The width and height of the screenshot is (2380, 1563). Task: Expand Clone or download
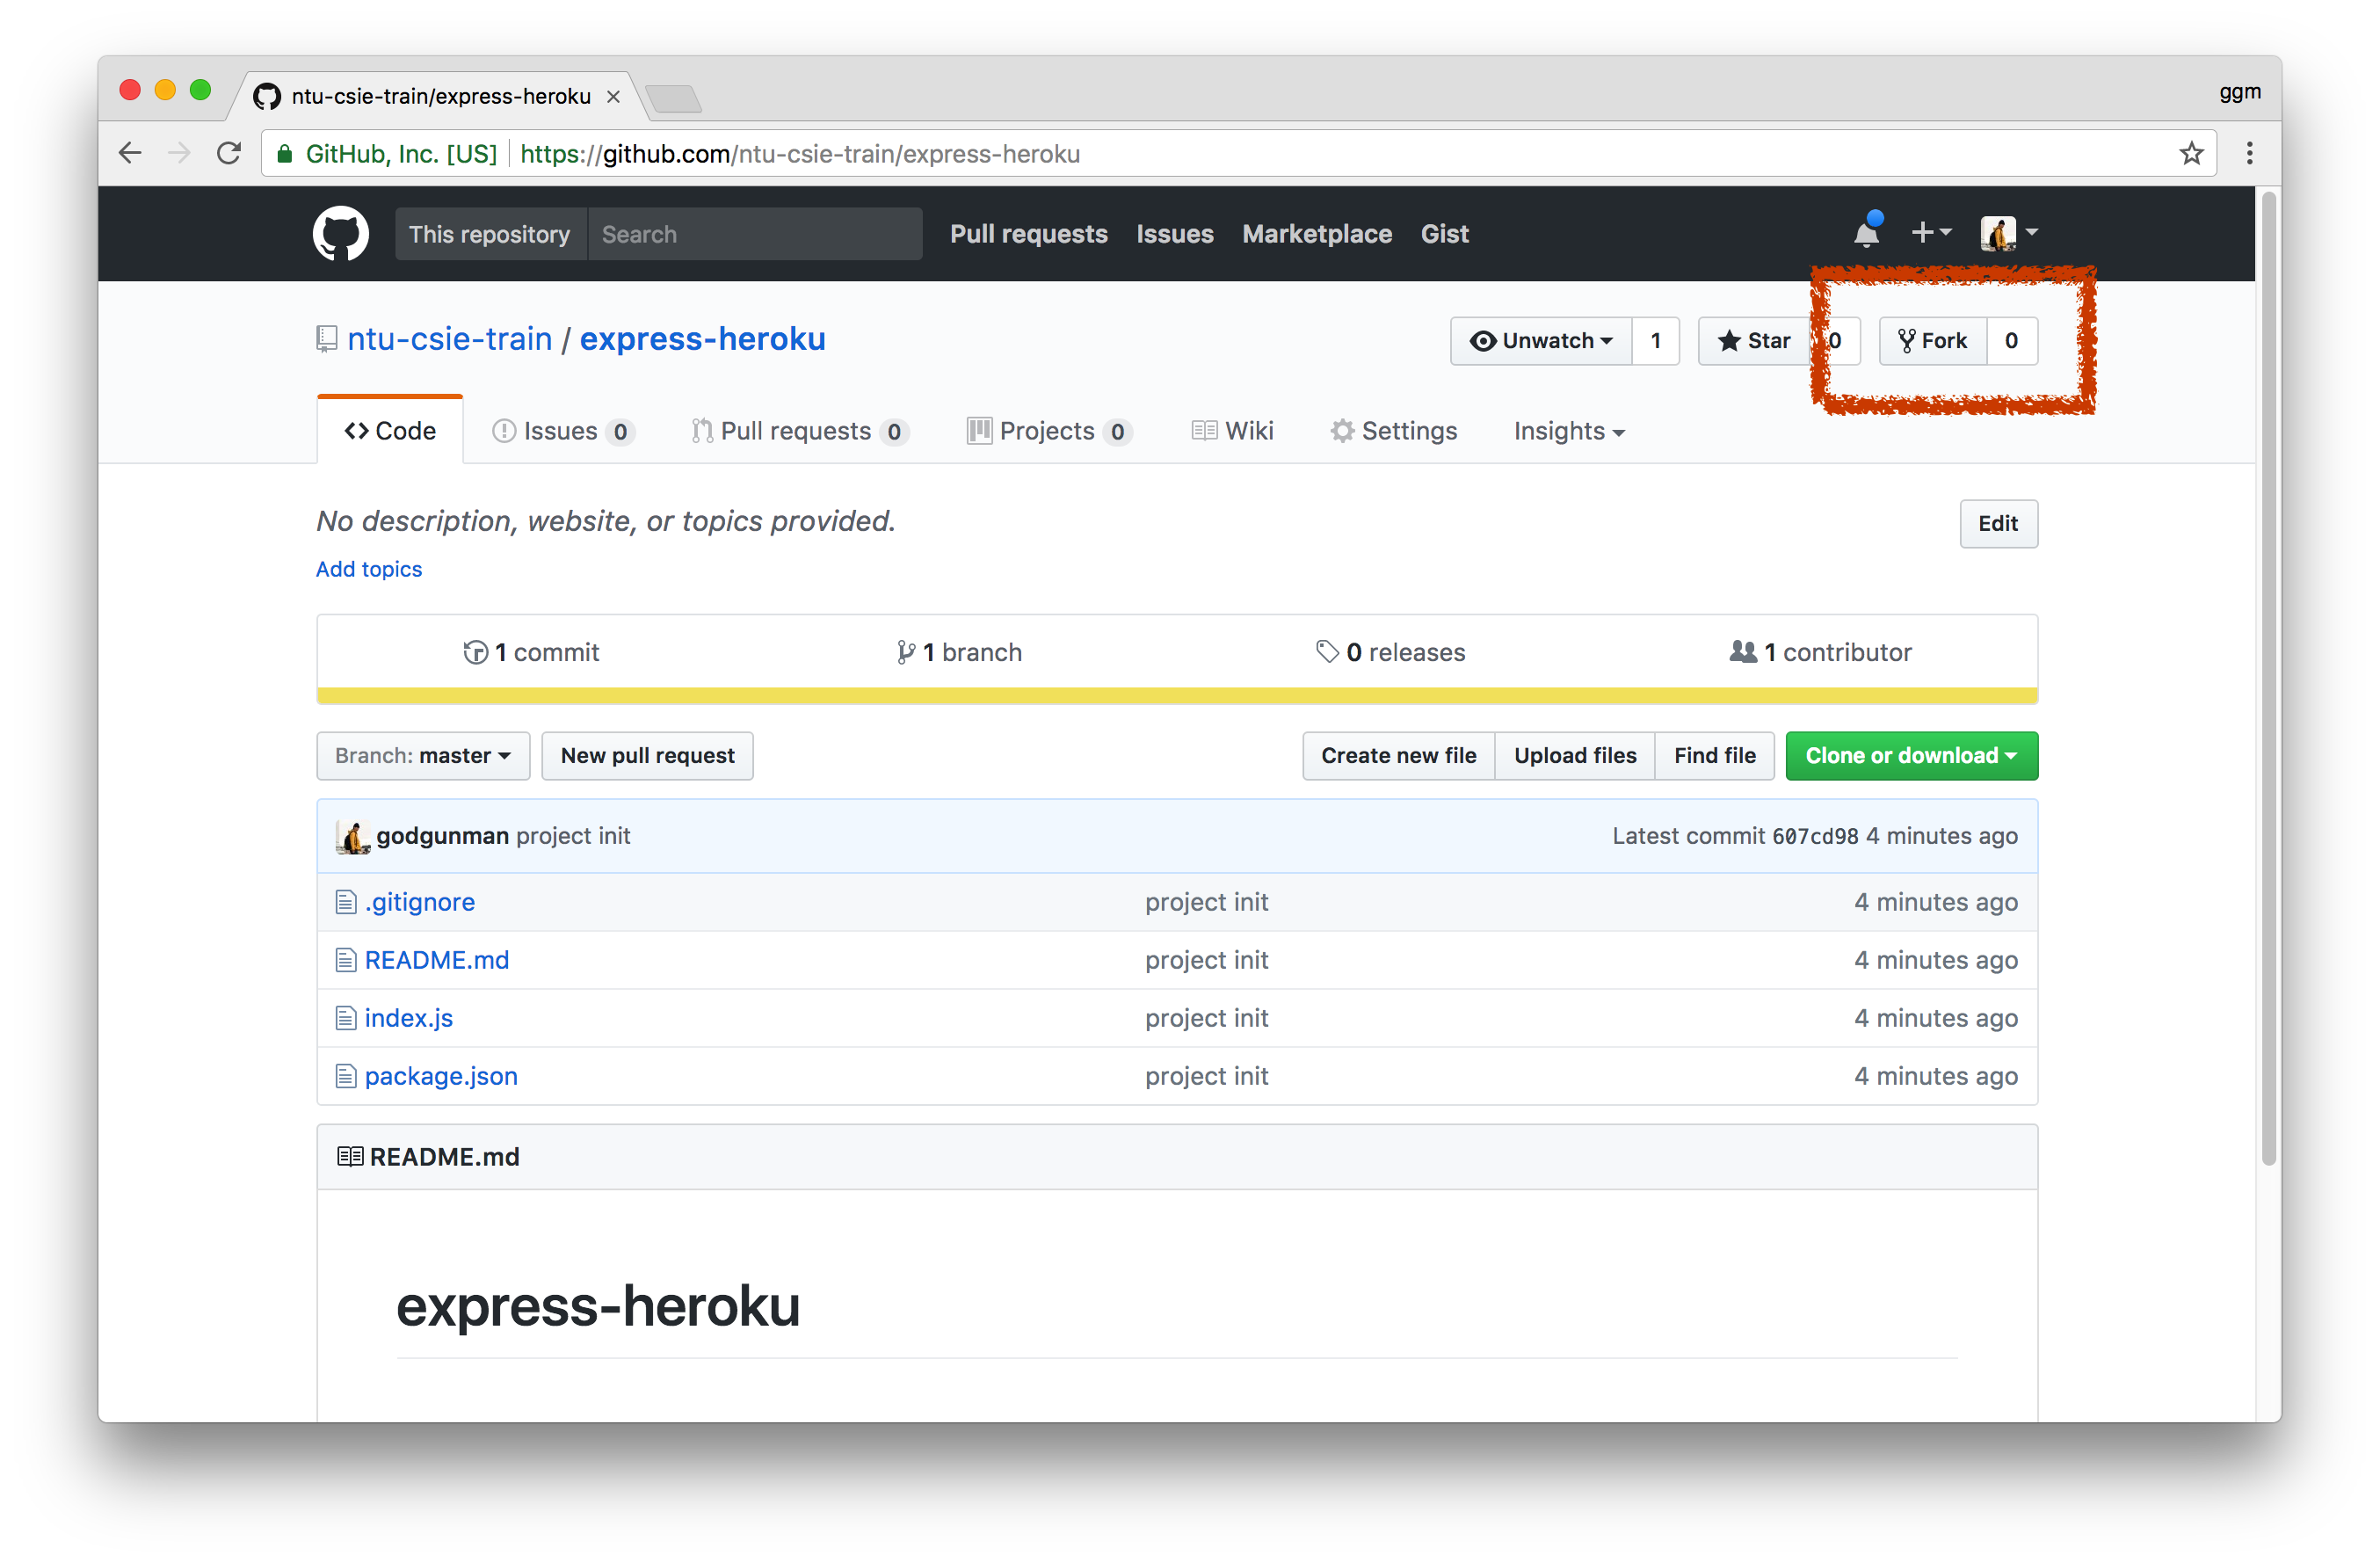point(1911,755)
